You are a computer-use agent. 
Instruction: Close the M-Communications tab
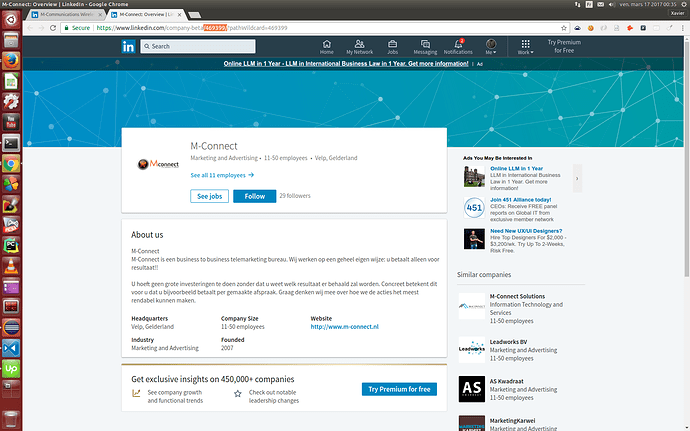point(100,15)
